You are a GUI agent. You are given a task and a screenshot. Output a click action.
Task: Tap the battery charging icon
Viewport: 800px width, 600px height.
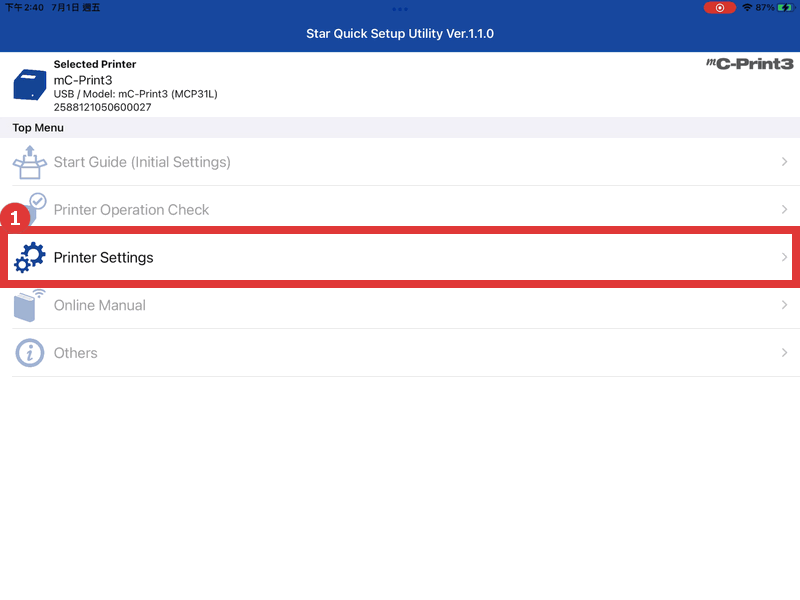click(785, 8)
